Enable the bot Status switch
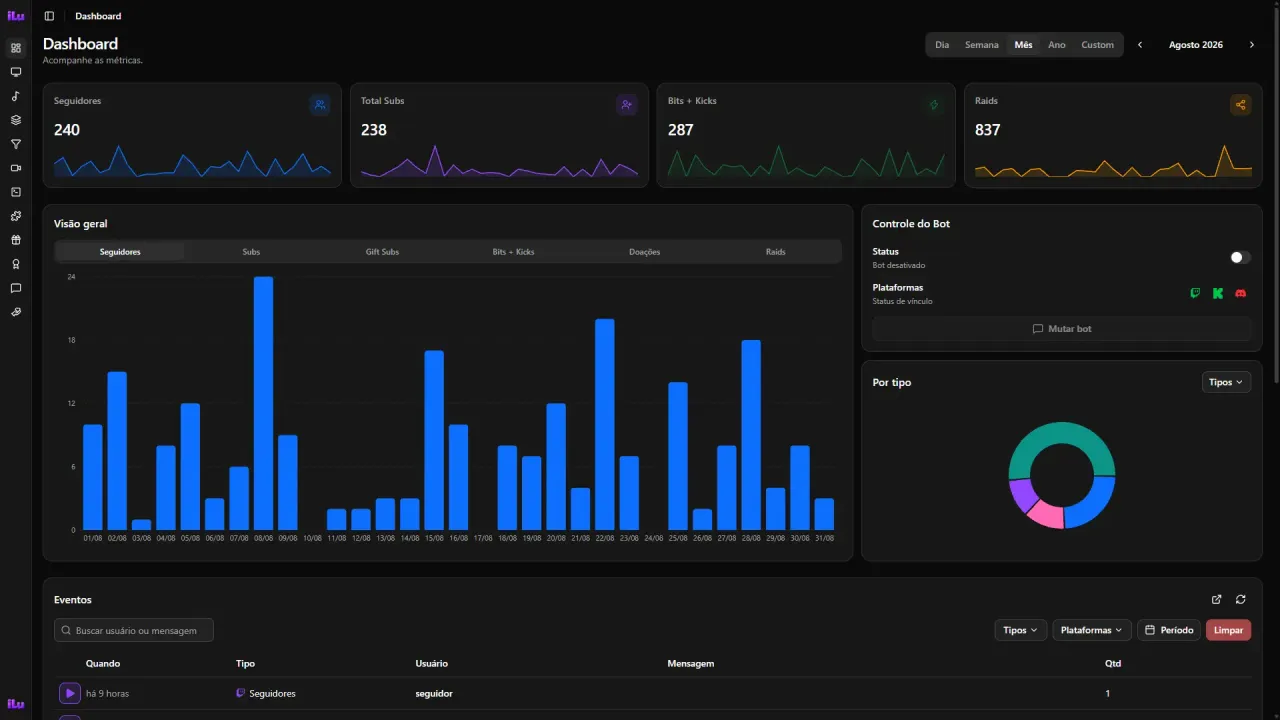The width and height of the screenshot is (1280, 720). click(x=1240, y=257)
